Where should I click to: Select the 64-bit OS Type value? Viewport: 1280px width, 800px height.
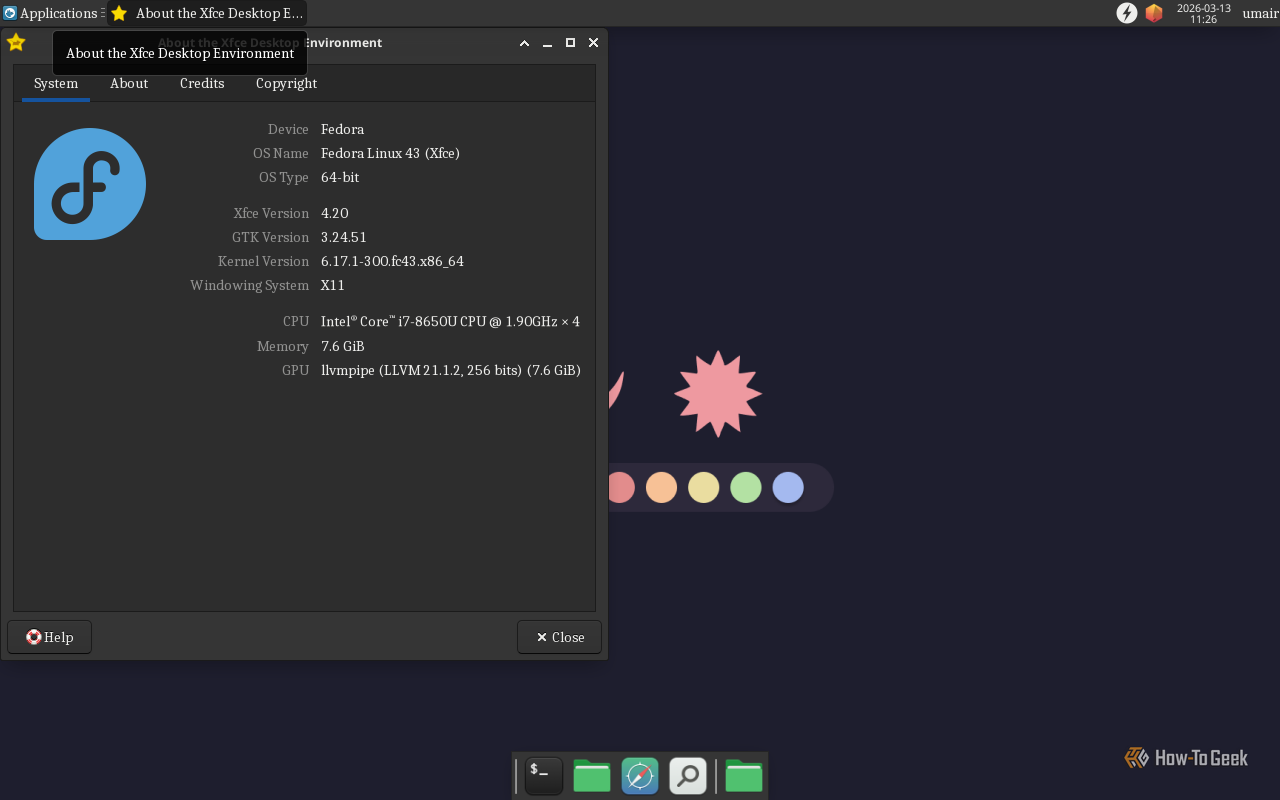pos(340,177)
